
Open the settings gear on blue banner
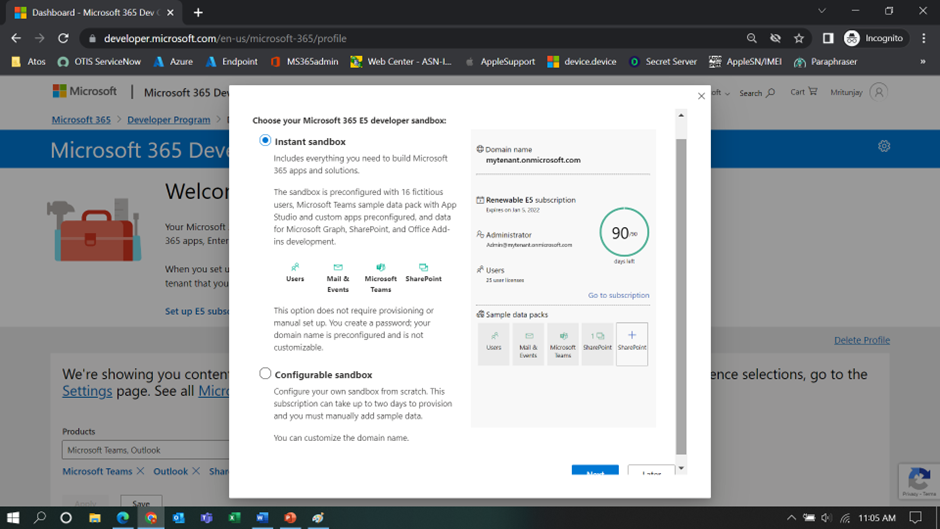[x=884, y=146]
